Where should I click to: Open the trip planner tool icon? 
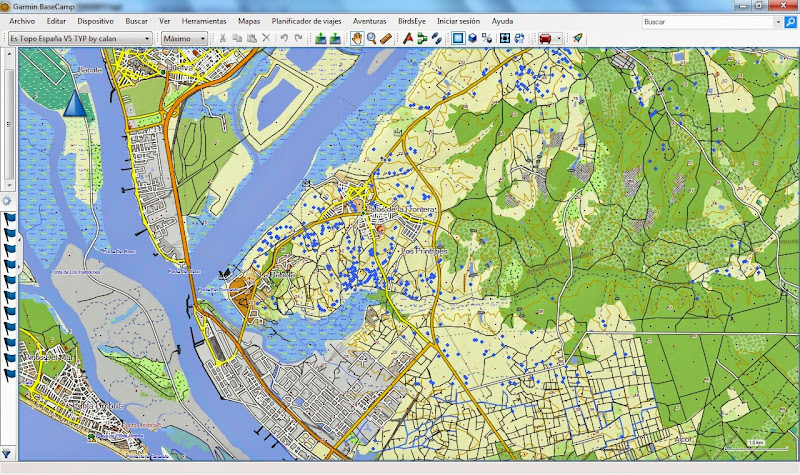[422, 38]
